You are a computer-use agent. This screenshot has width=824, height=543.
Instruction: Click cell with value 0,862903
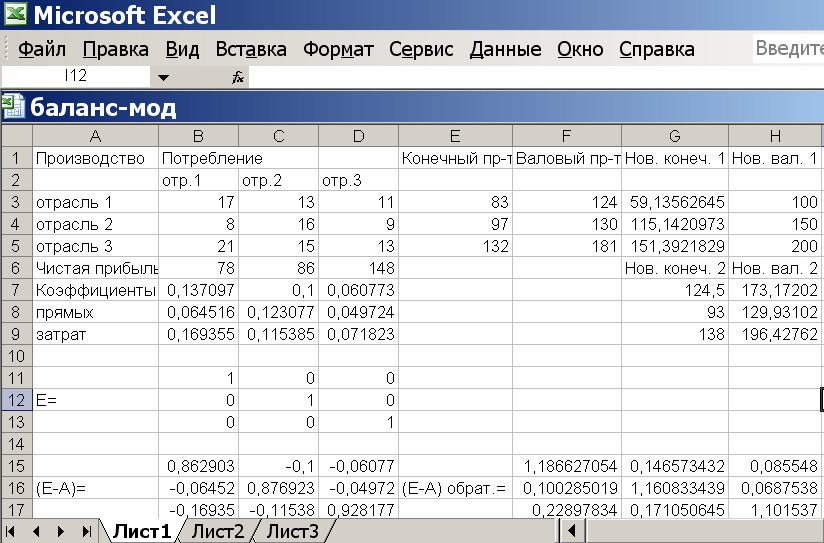198,466
